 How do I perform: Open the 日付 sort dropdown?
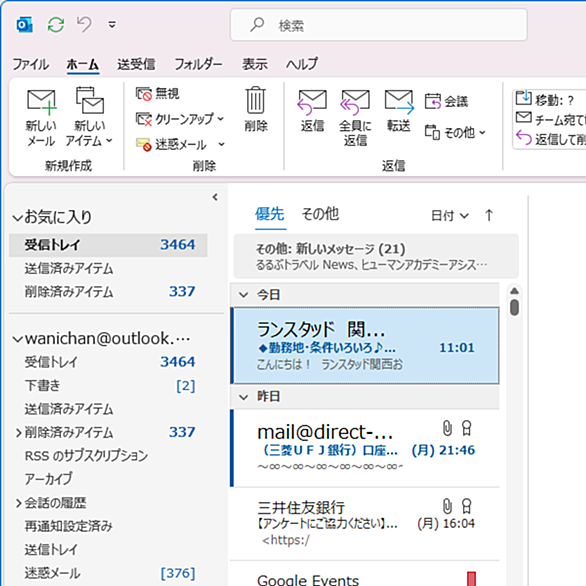[x=450, y=216]
